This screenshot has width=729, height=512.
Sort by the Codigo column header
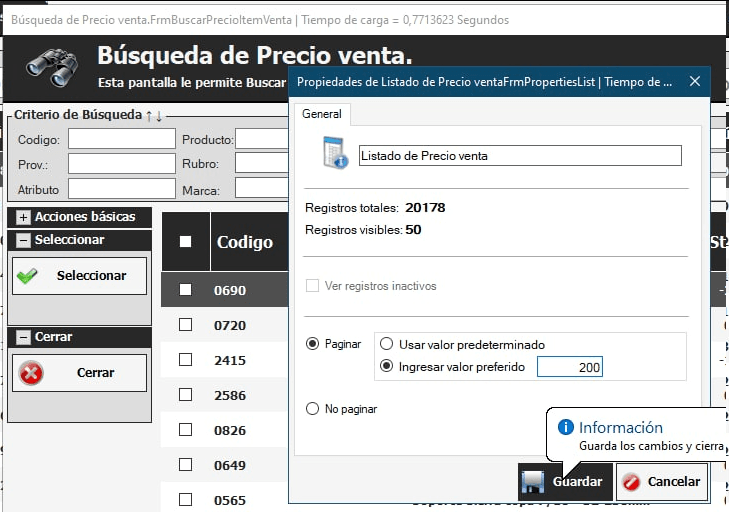pyautogui.click(x=245, y=242)
